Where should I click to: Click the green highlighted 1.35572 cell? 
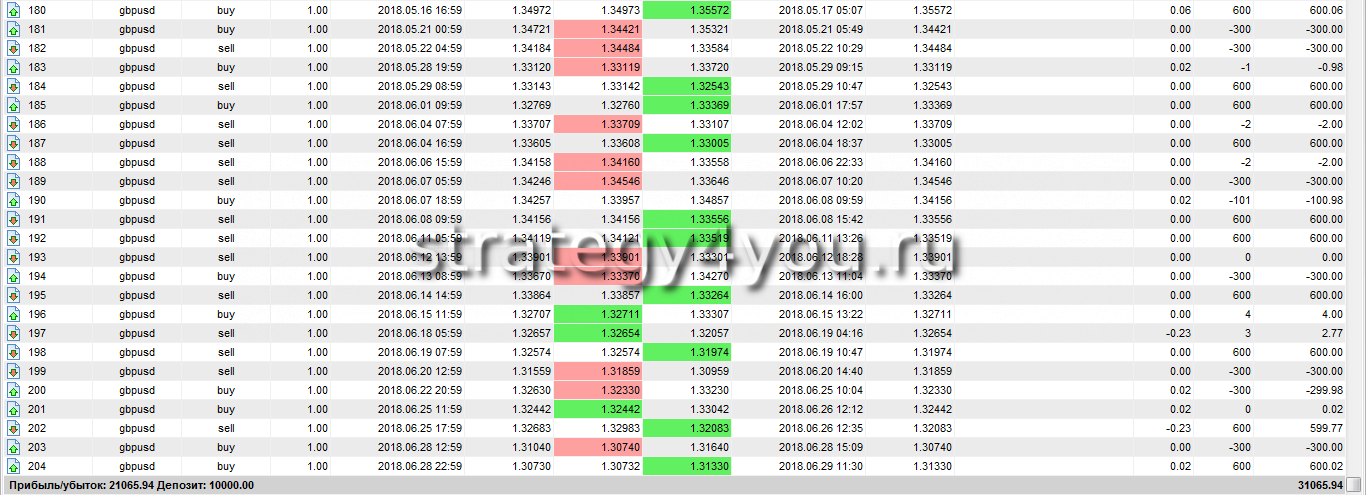(x=687, y=10)
